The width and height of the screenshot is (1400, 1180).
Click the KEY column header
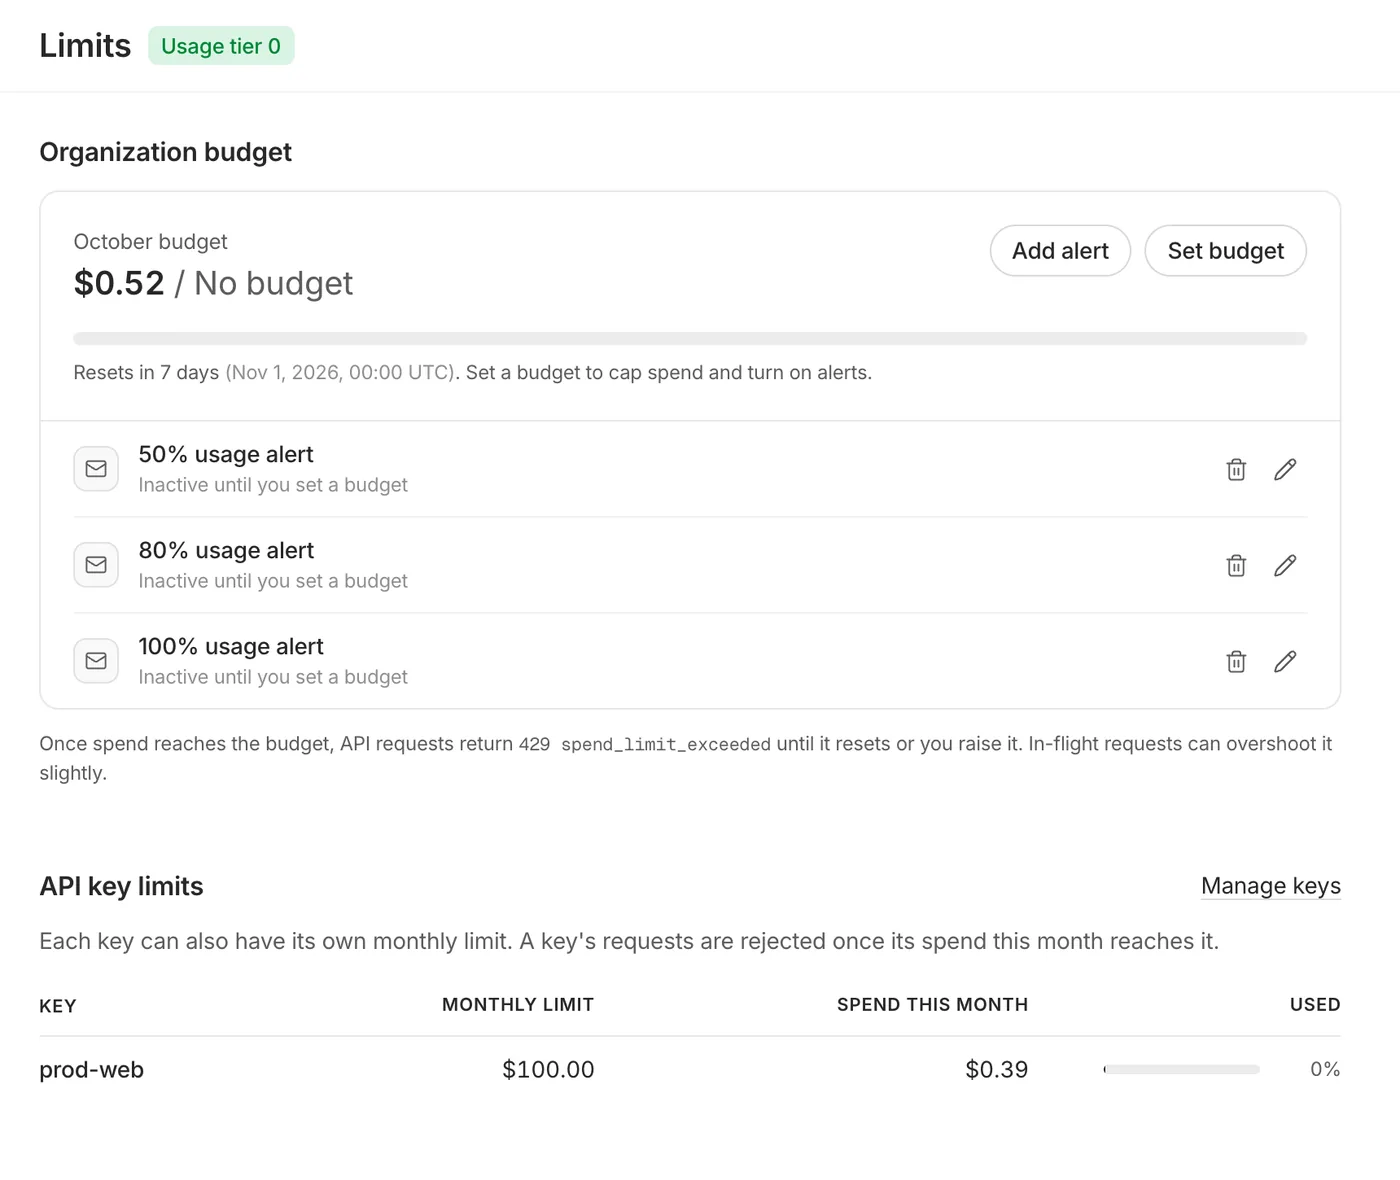point(58,1006)
